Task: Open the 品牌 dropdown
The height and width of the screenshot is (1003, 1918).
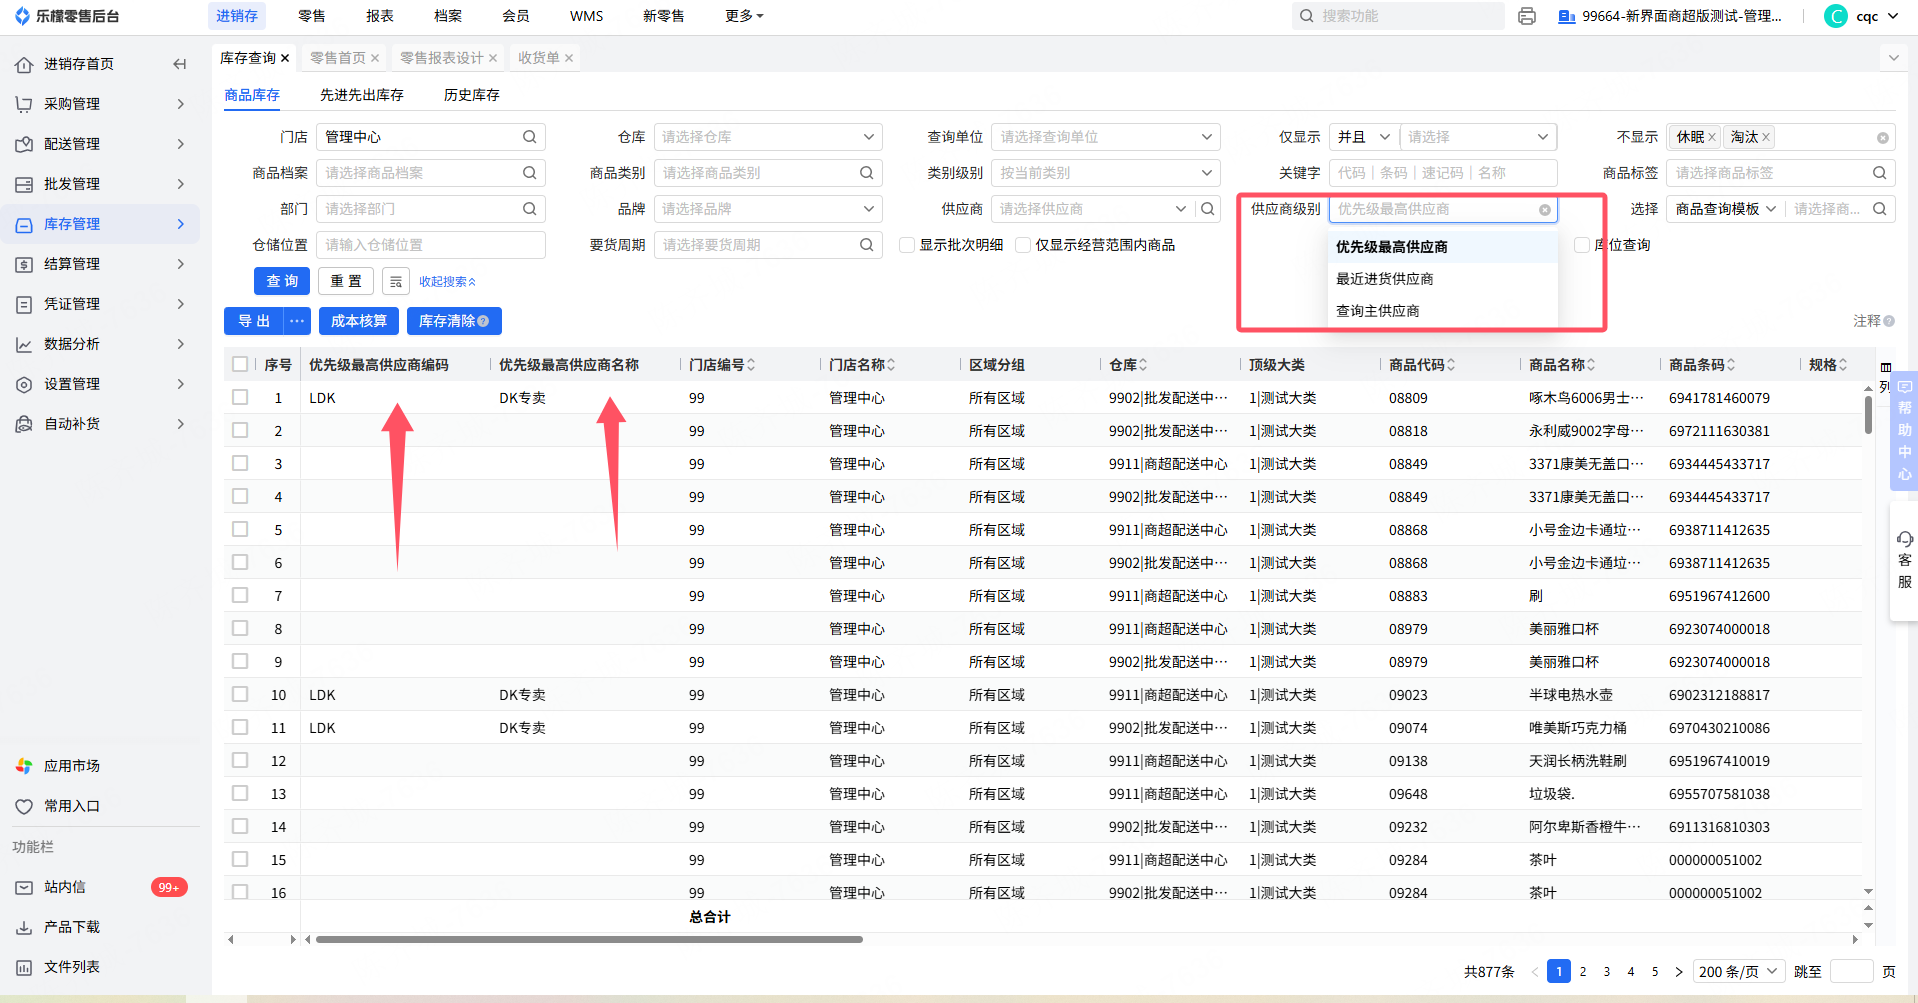Action: click(x=768, y=209)
